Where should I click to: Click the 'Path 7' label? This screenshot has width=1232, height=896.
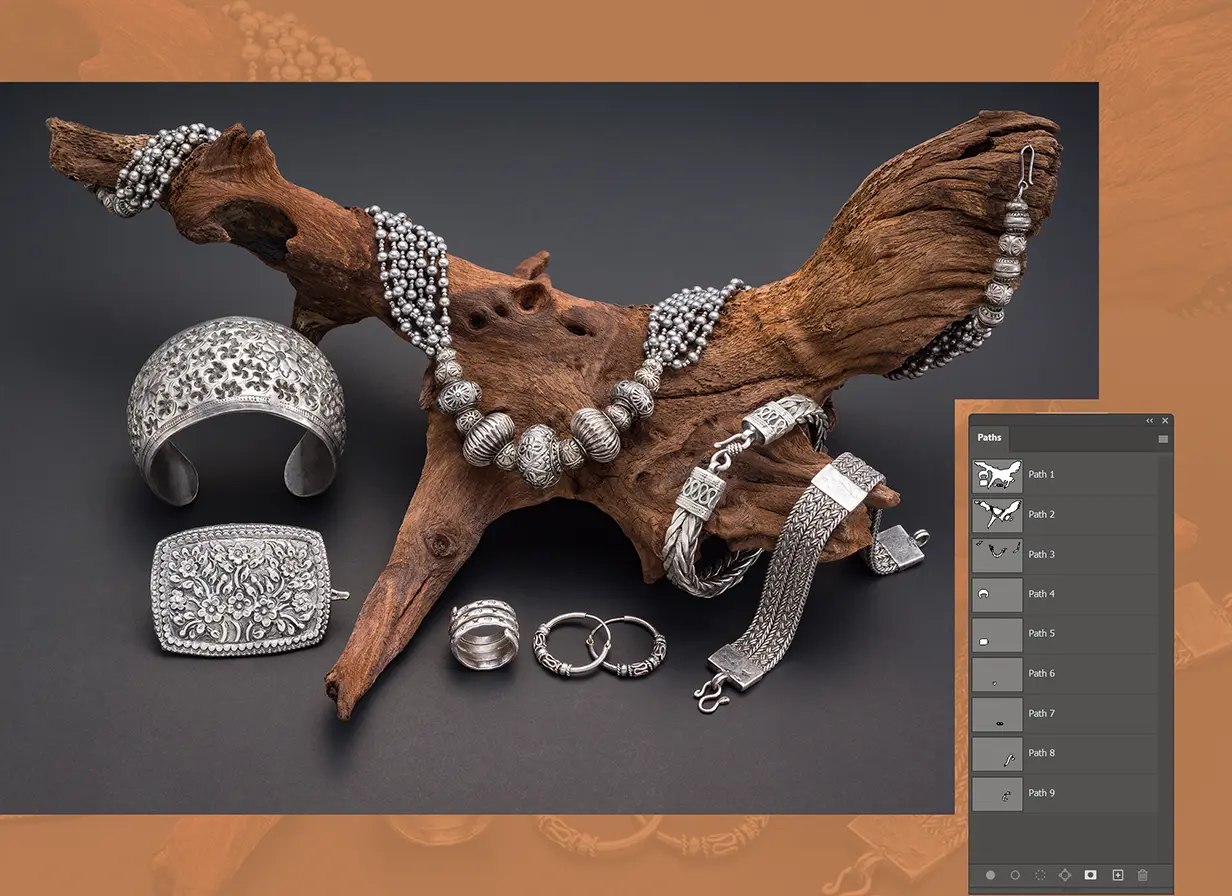[1041, 713]
